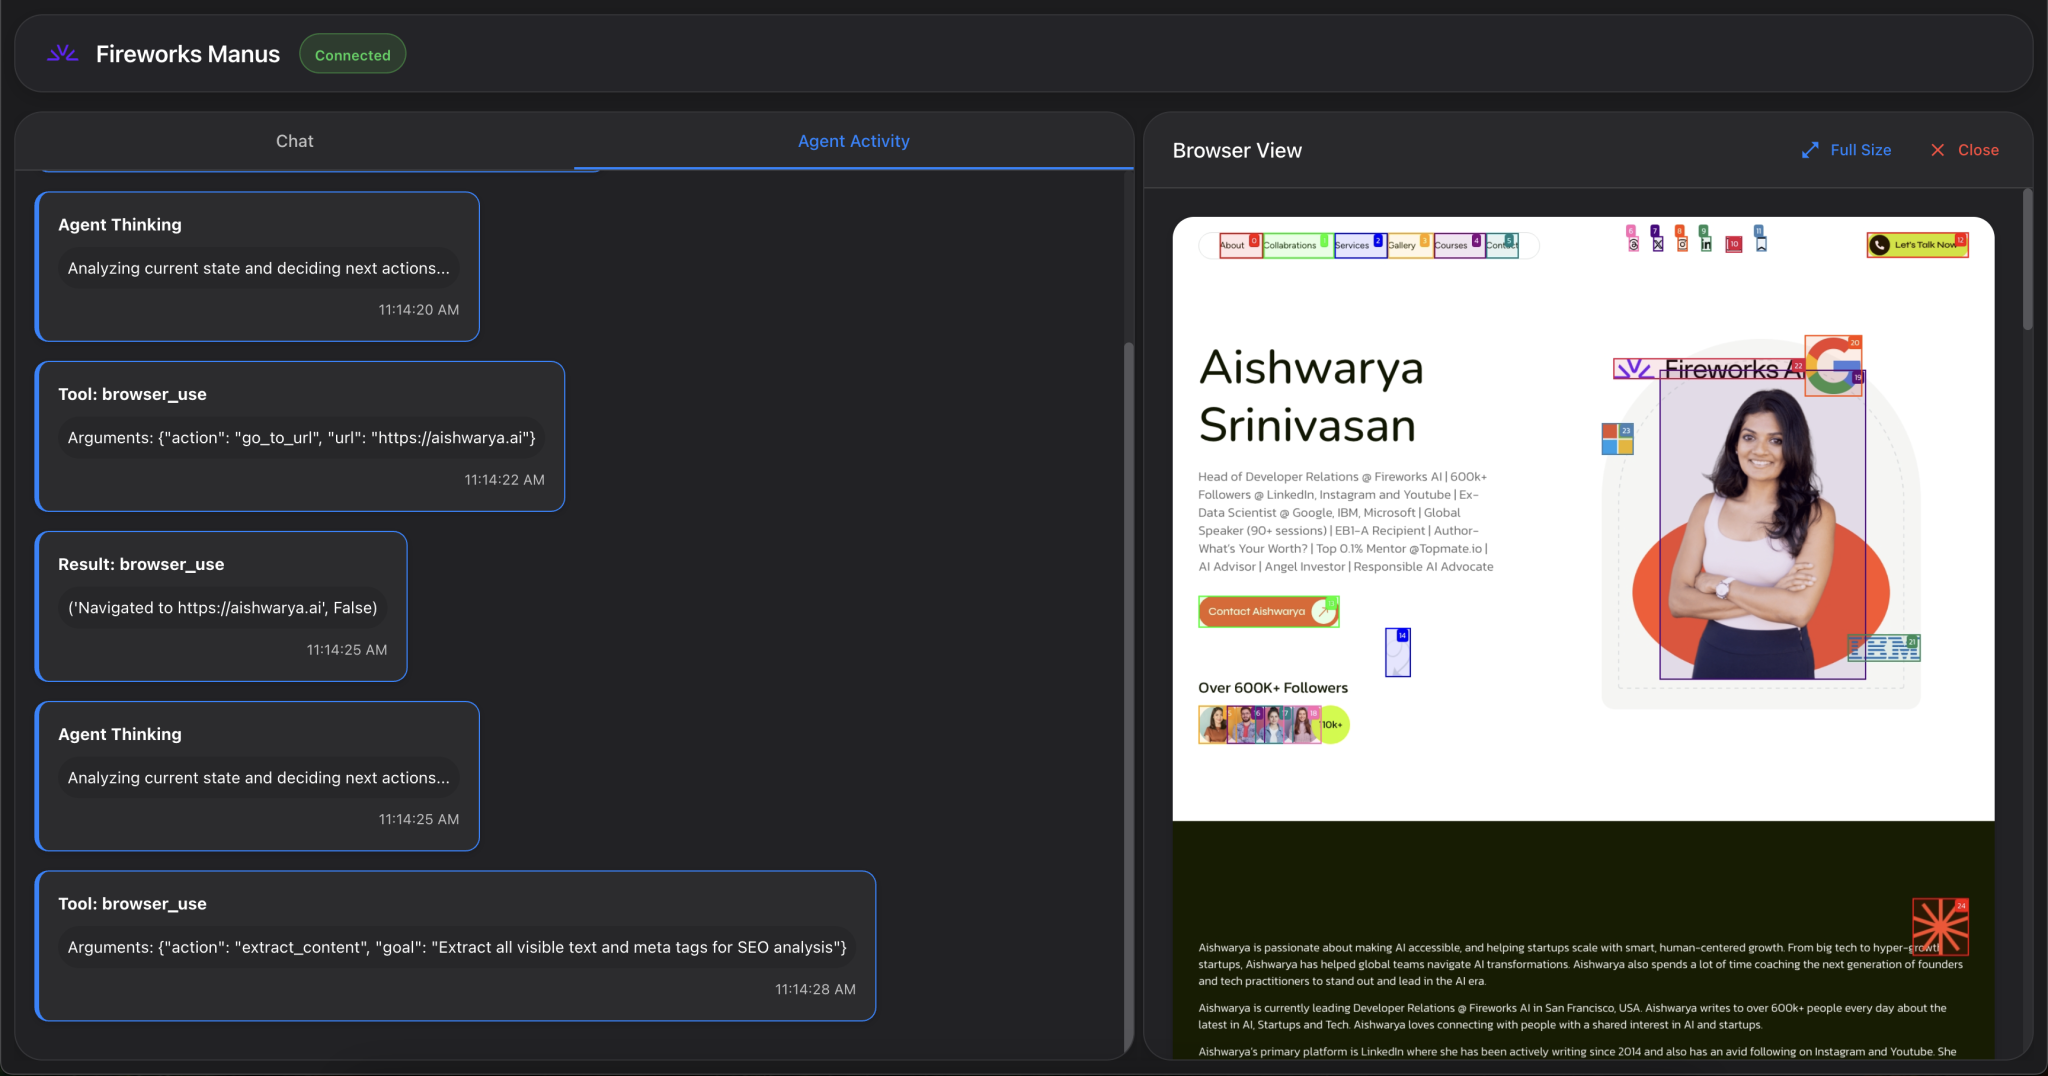
Task: Click the Full Size expand arrow icon
Action: pos(1810,150)
